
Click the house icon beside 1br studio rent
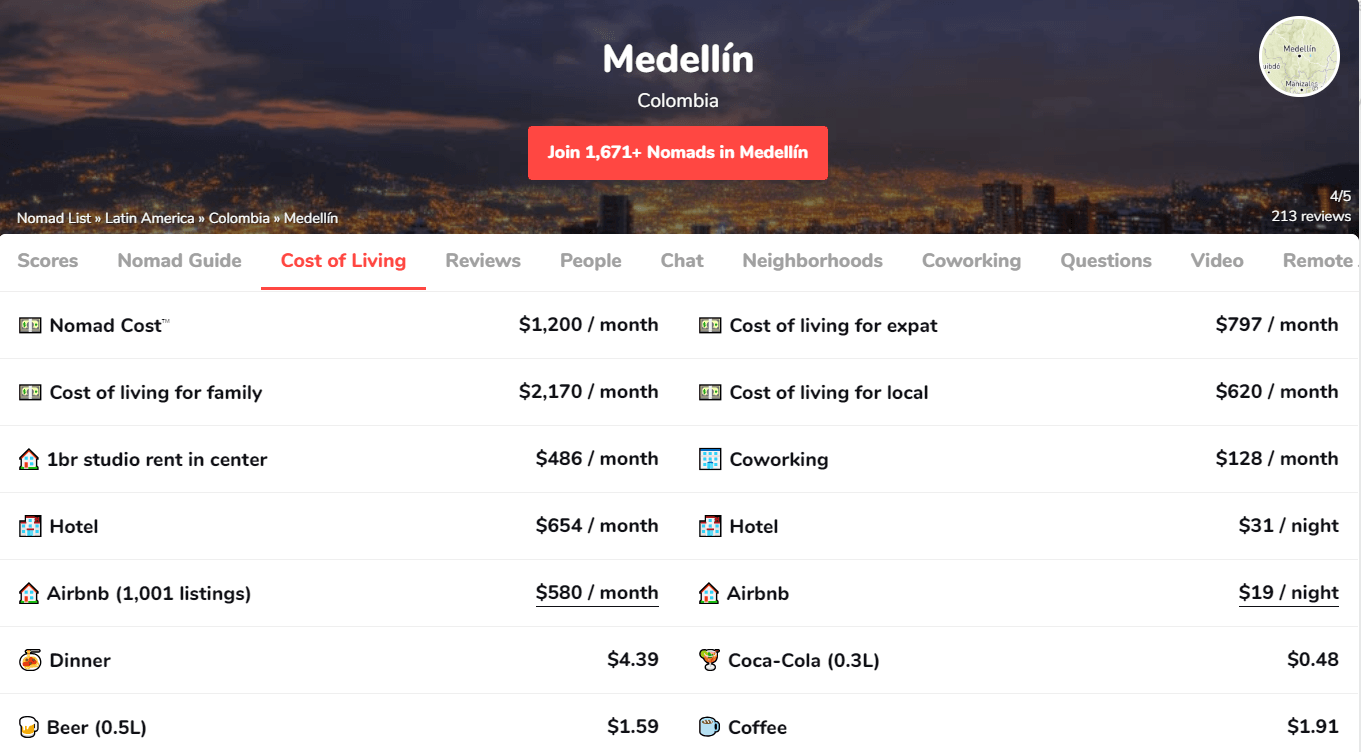[29, 460]
